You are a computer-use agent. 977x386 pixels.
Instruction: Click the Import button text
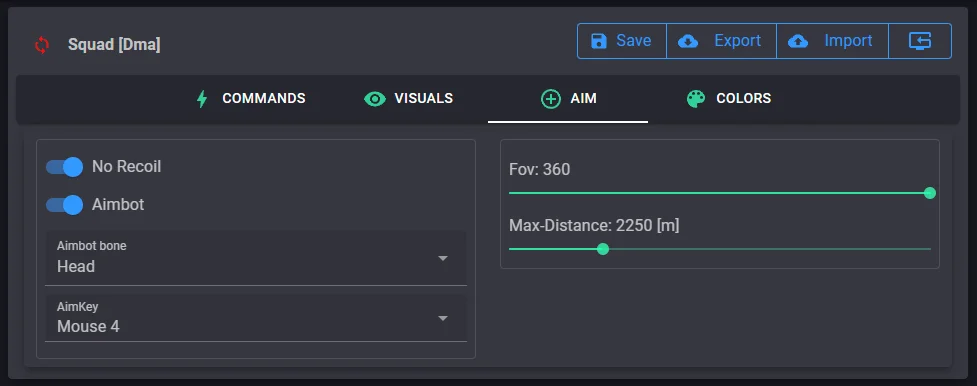pos(848,41)
